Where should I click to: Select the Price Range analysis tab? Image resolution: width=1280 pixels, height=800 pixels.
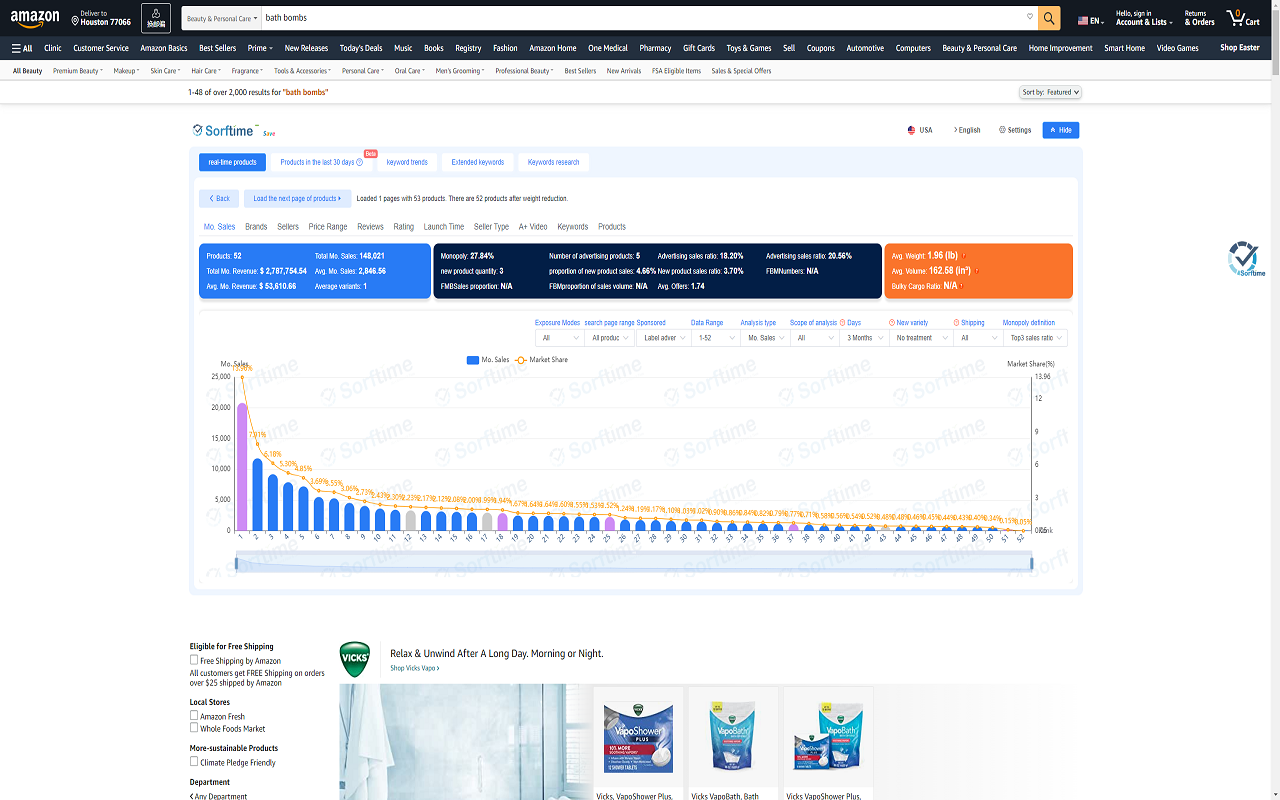[328, 227]
